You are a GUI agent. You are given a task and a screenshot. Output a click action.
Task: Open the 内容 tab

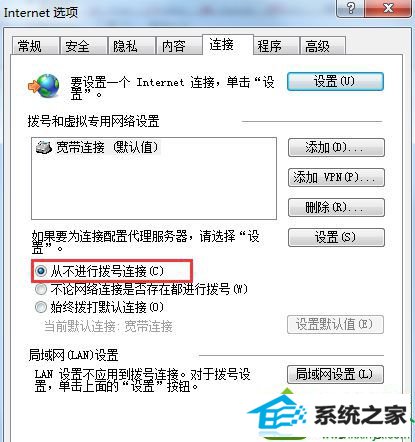coord(179,46)
